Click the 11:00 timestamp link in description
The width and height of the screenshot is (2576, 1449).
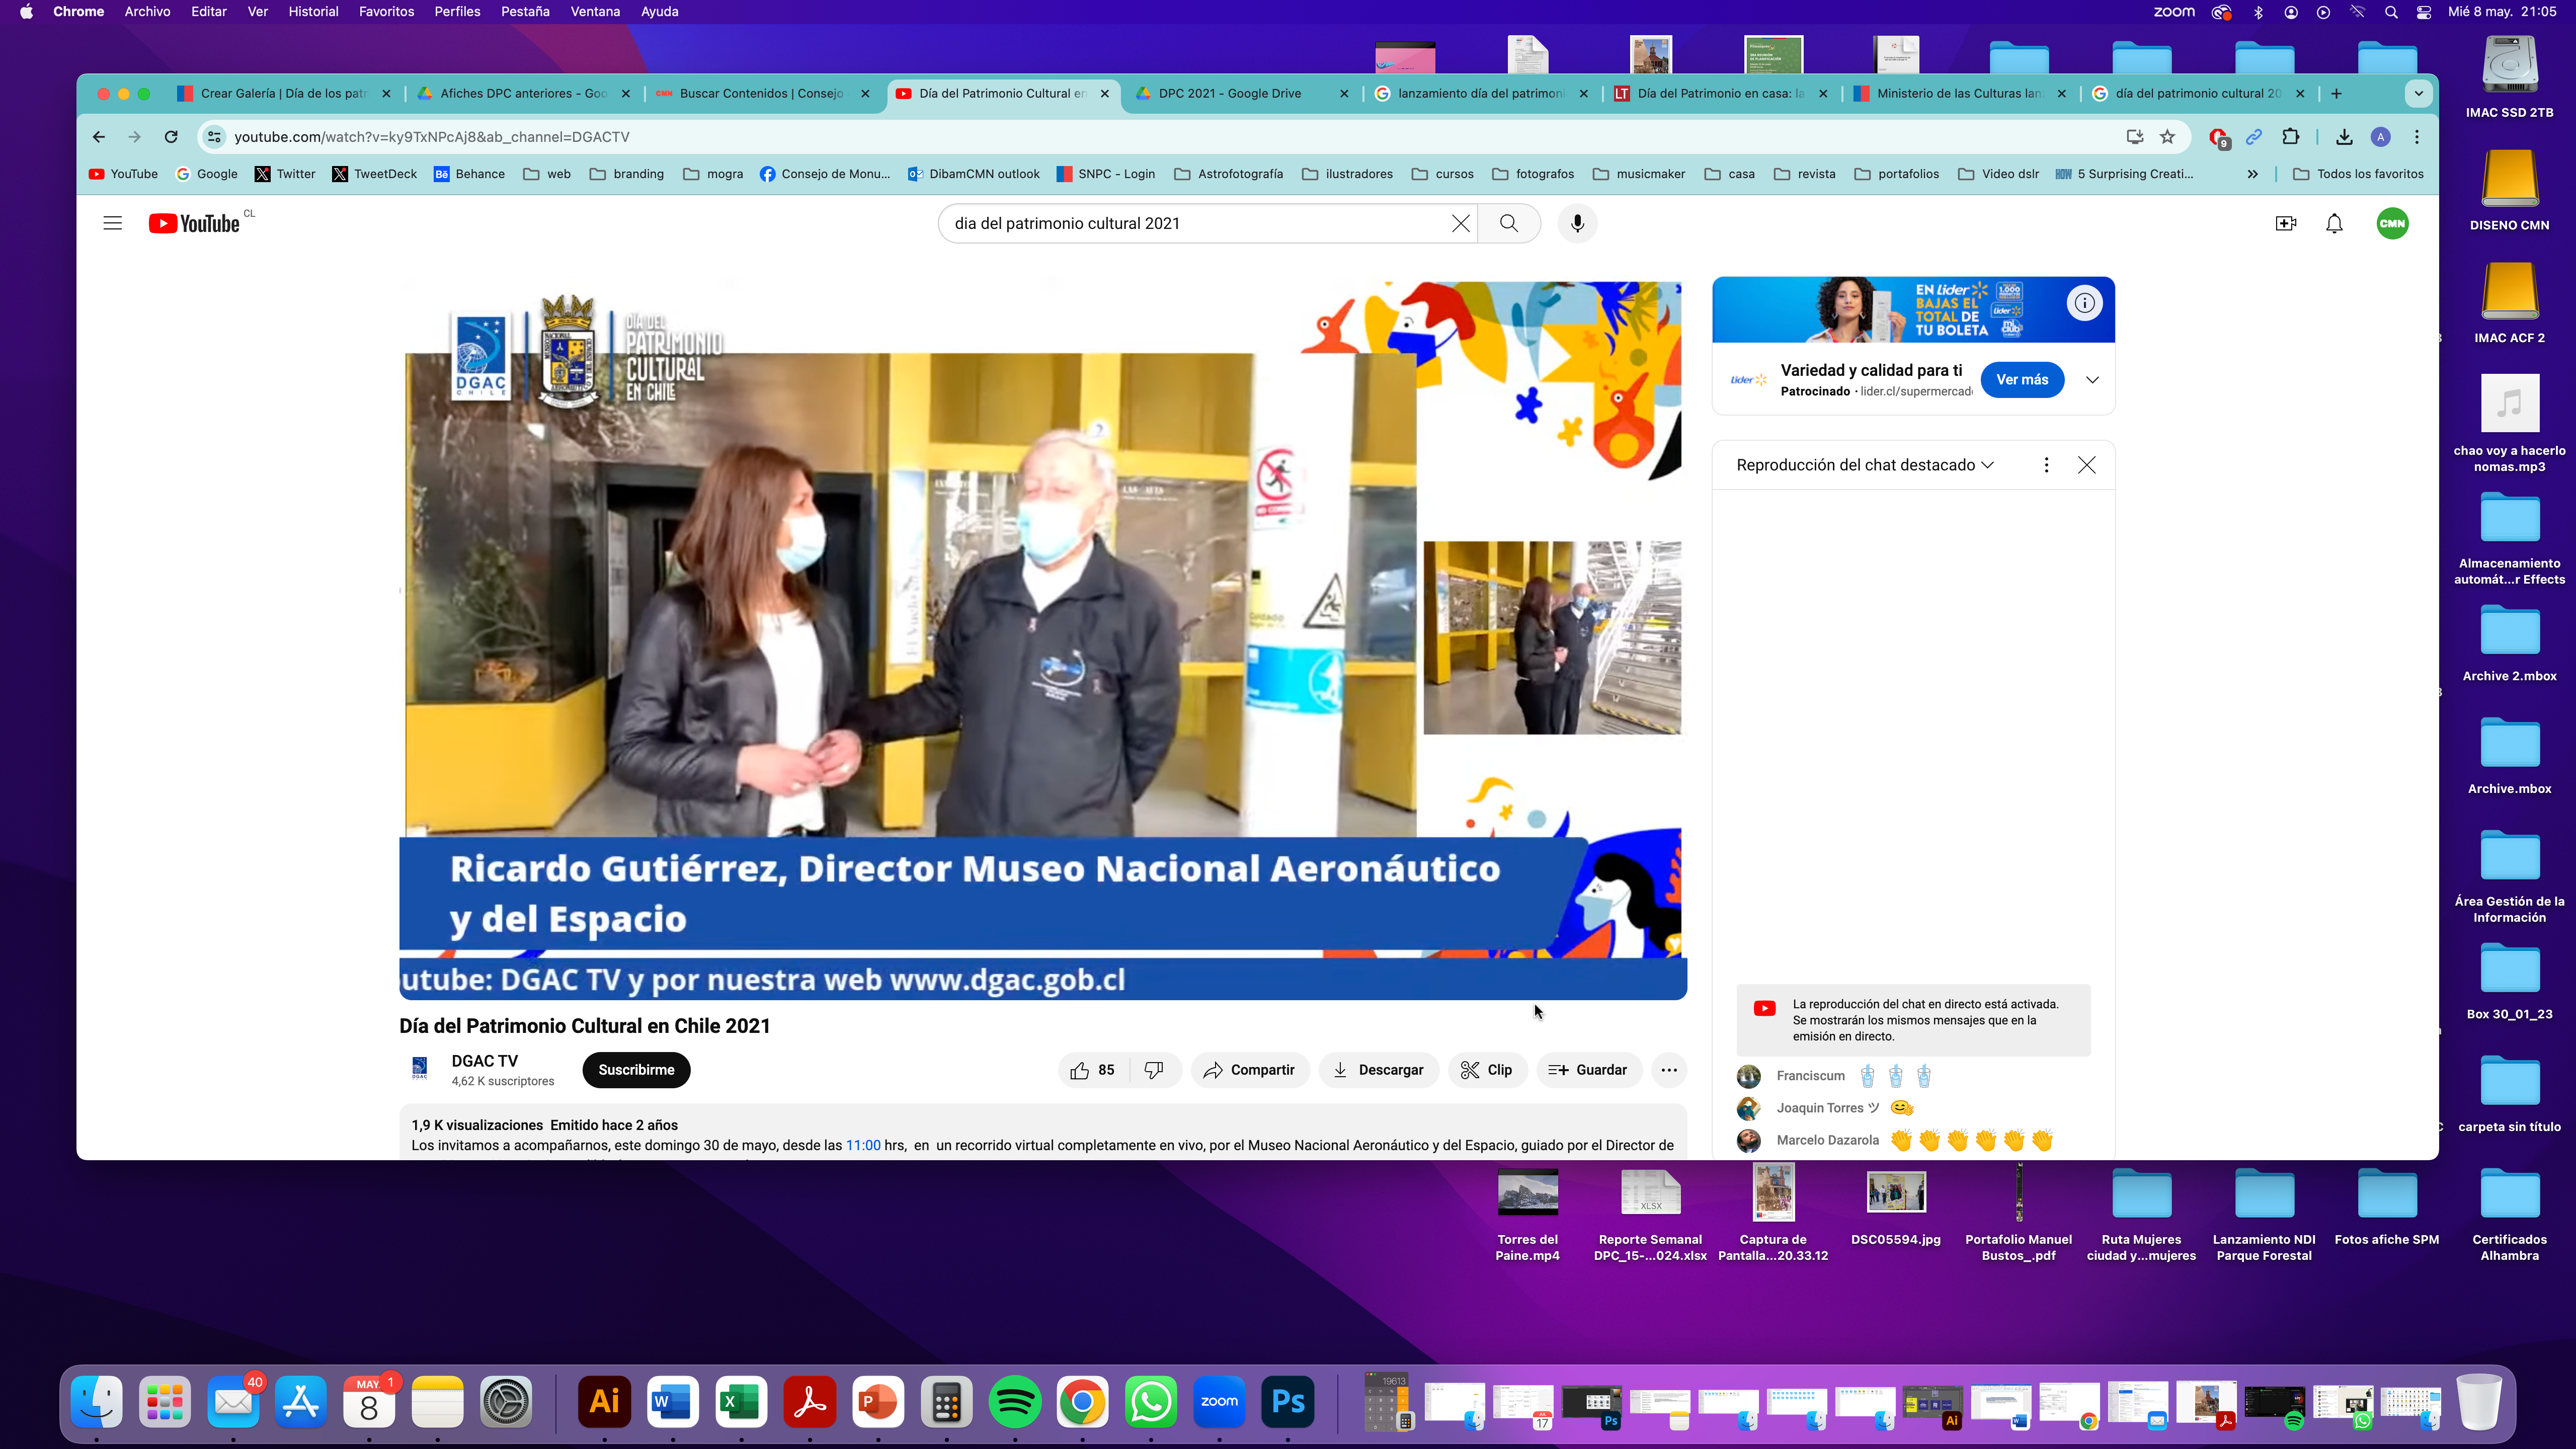[x=863, y=1146]
